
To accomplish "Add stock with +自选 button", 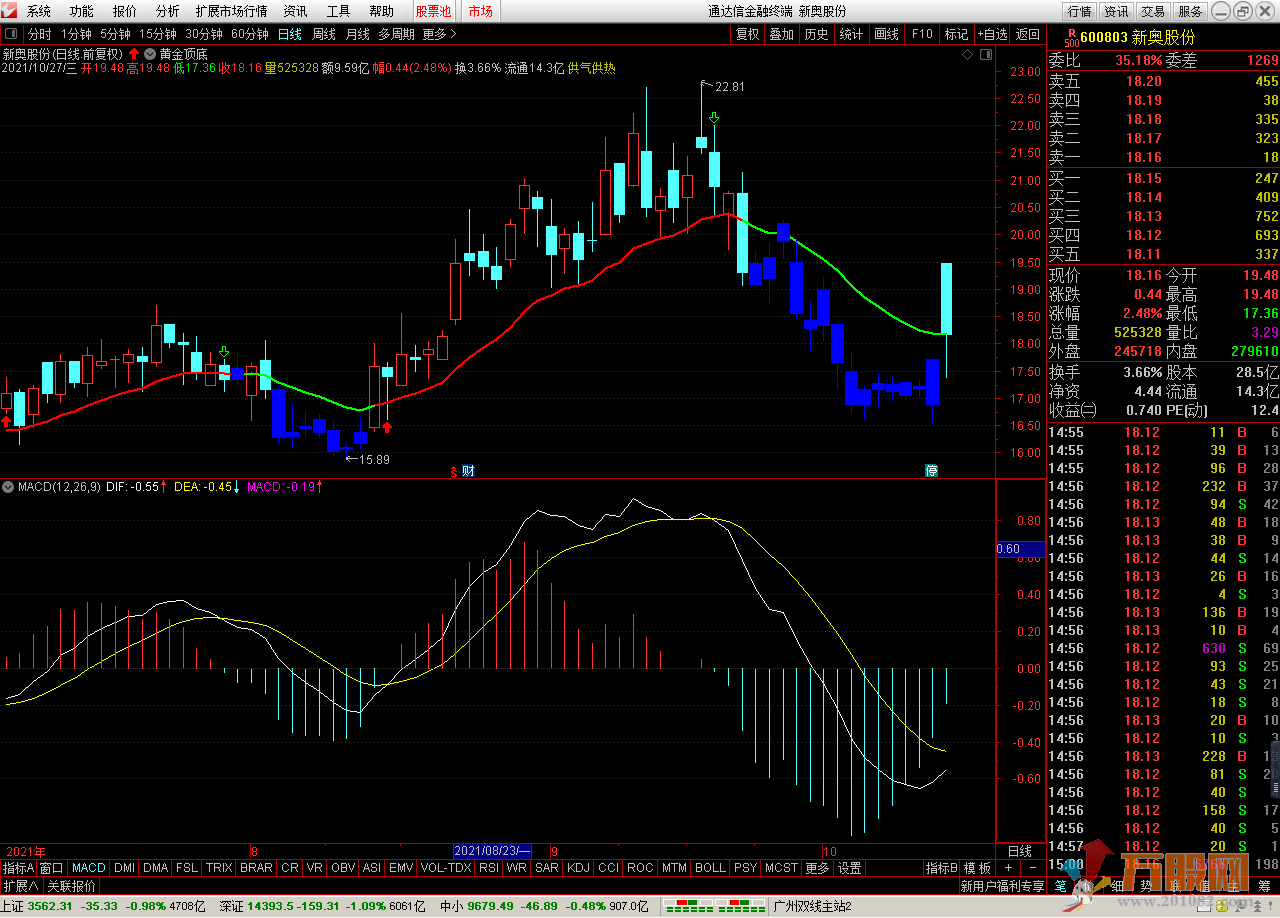I will pos(993,34).
